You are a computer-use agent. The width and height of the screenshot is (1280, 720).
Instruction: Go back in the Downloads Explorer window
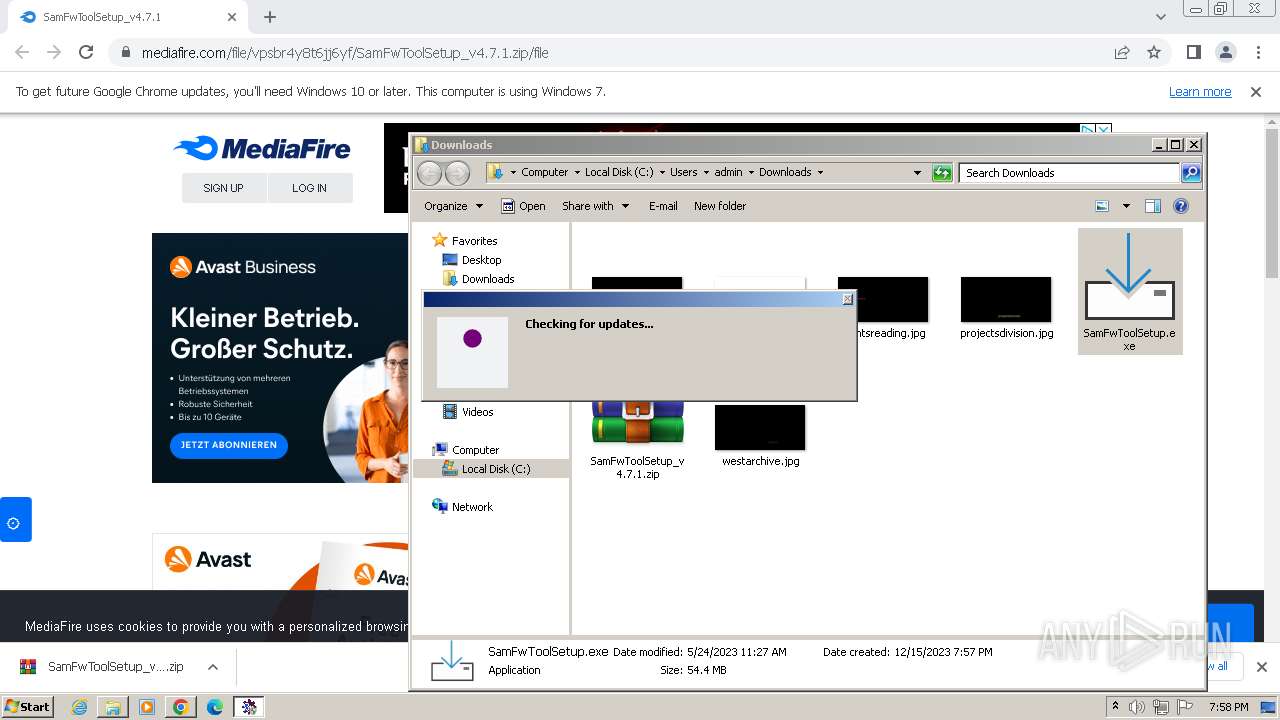(x=429, y=172)
